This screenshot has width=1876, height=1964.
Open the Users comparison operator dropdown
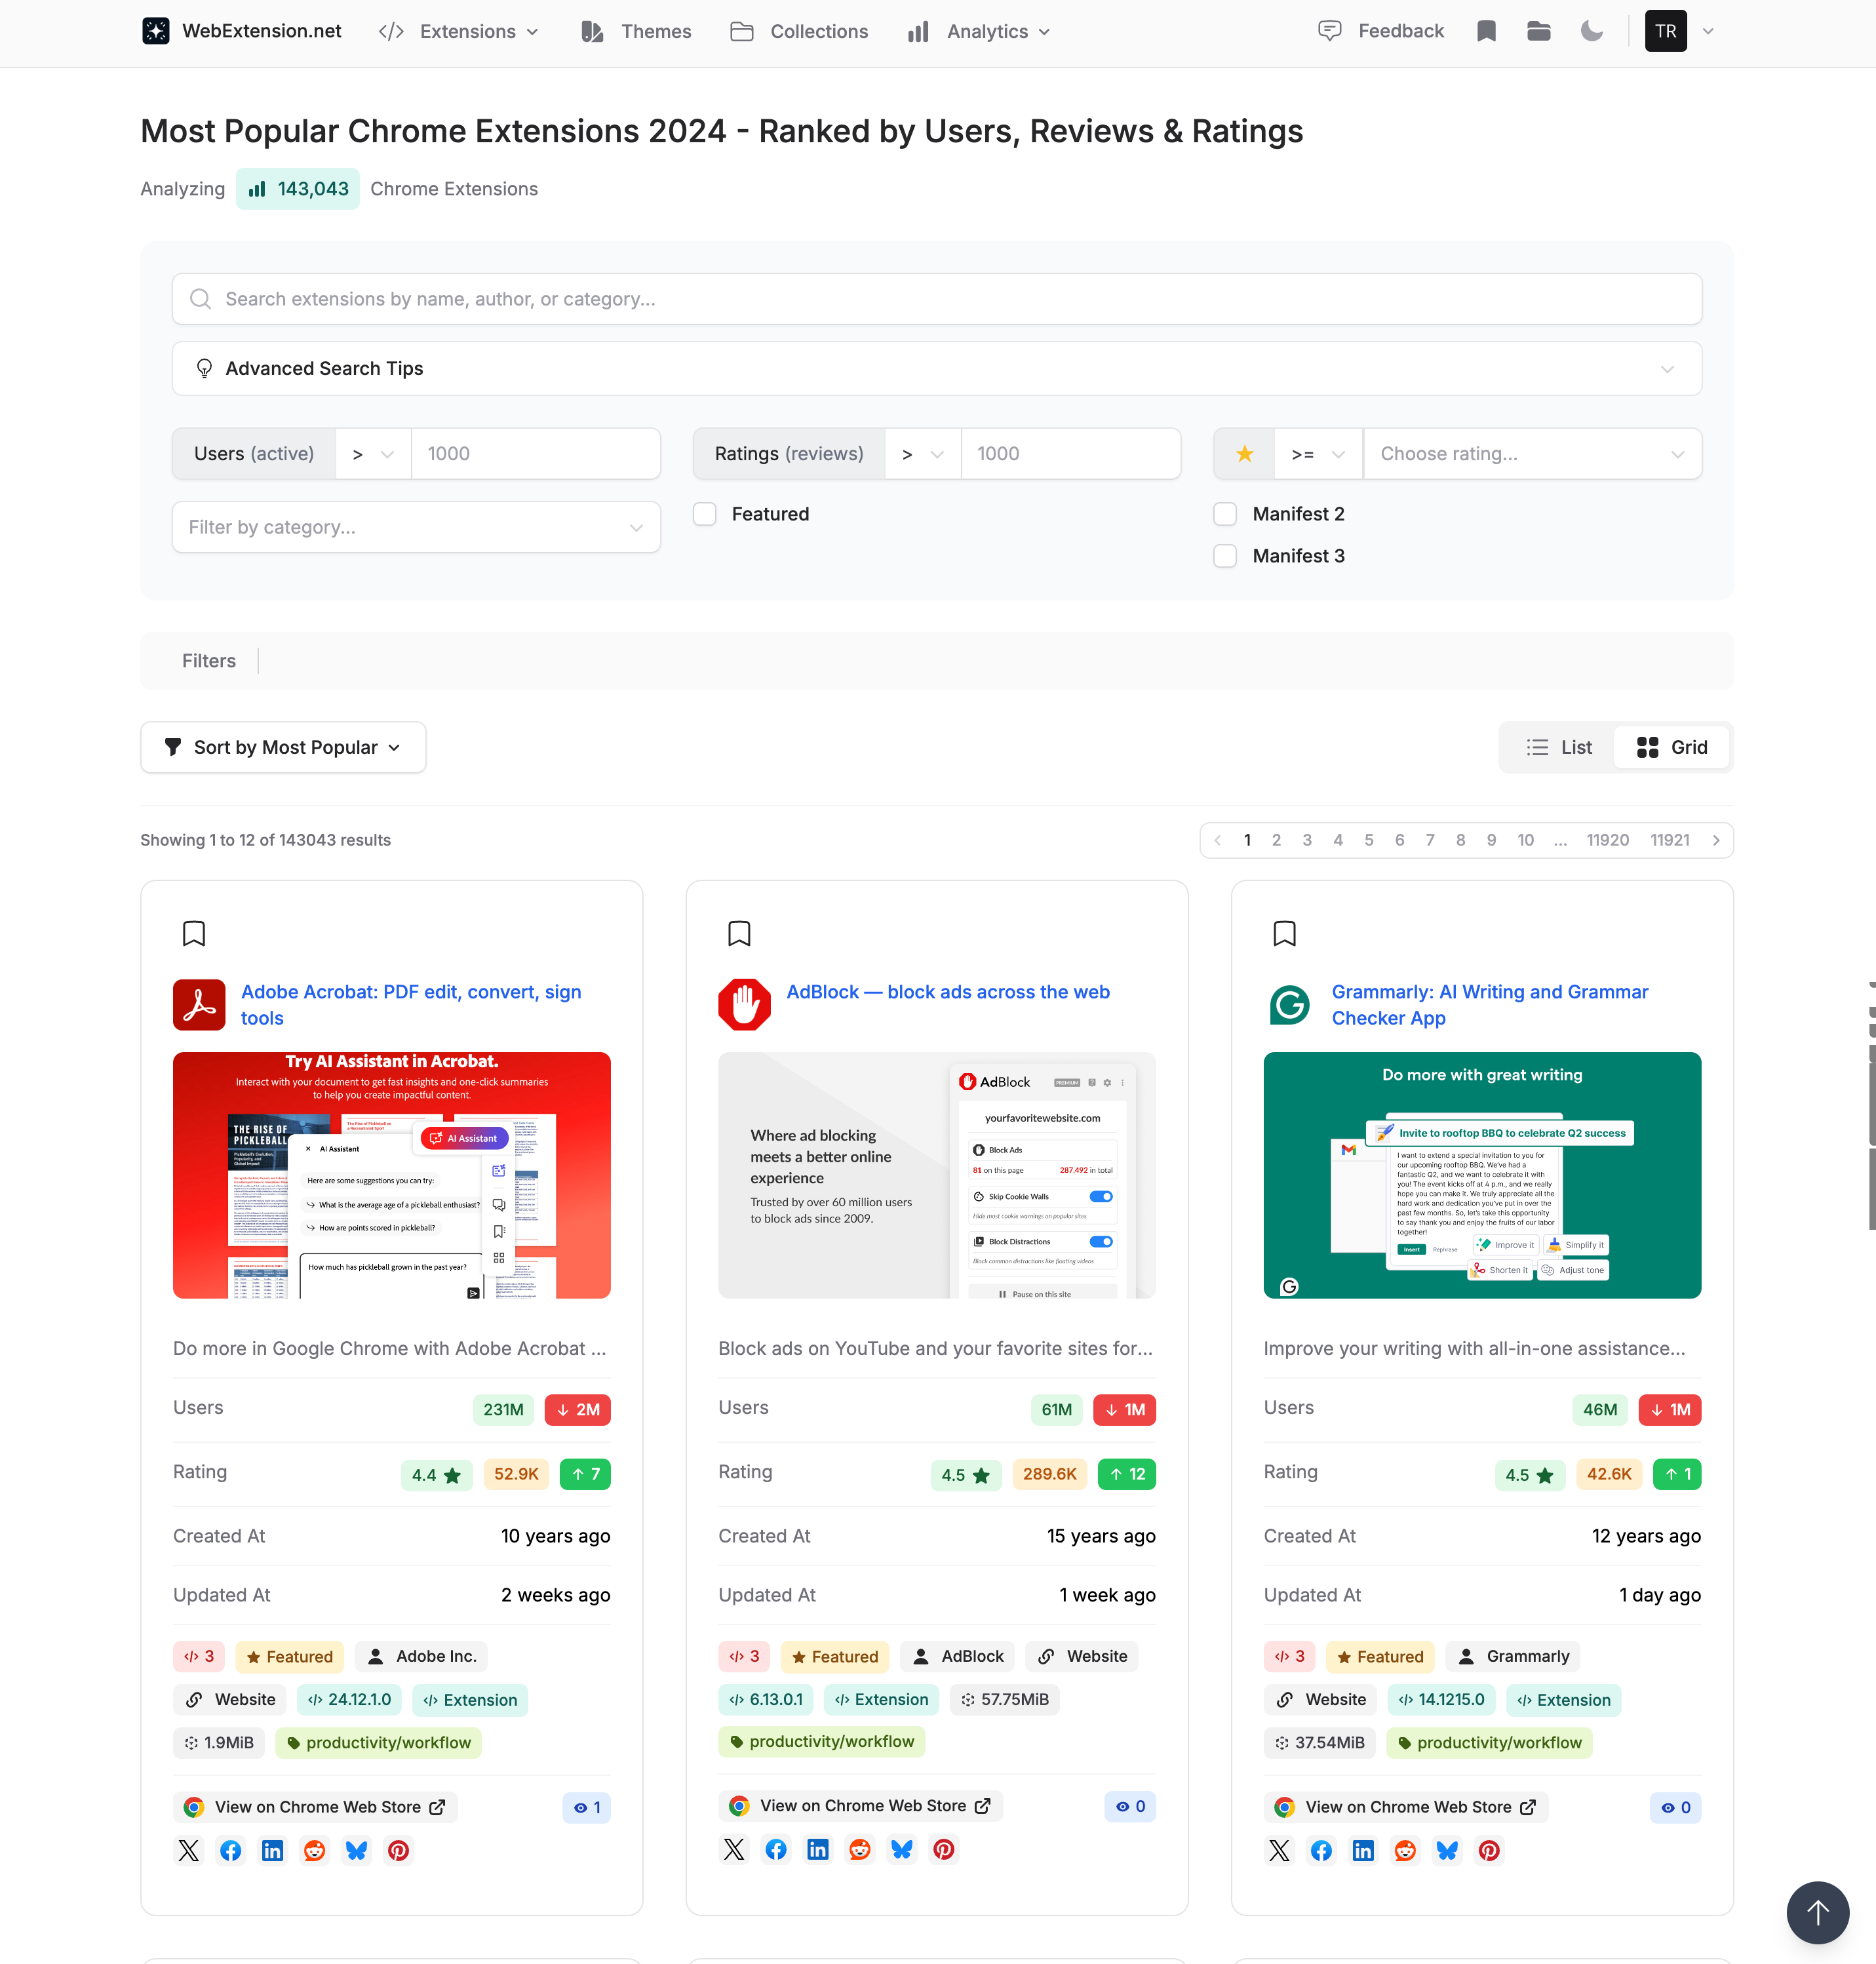[374, 454]
